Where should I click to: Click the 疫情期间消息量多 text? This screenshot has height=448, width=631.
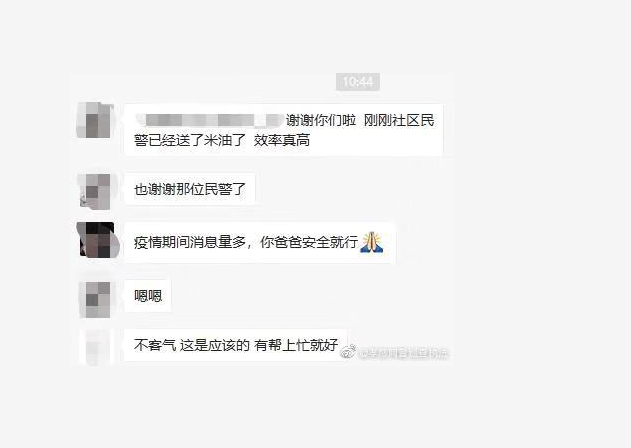[x=190, y=242]
